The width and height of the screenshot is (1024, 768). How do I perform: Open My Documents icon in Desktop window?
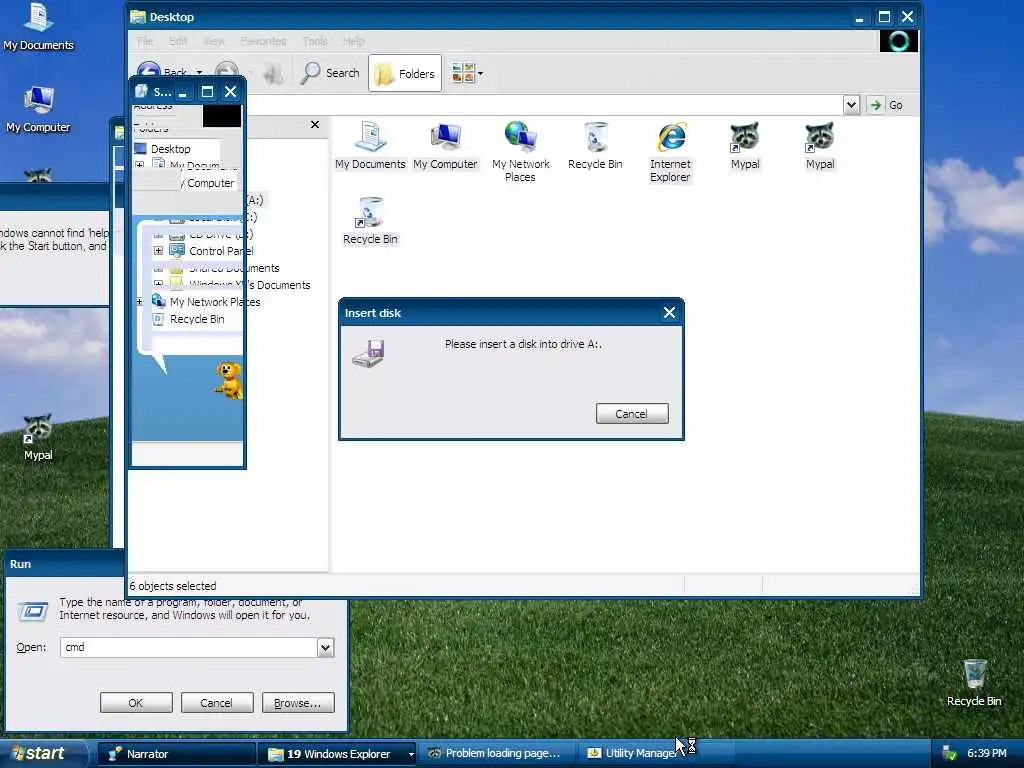(370, 145)
